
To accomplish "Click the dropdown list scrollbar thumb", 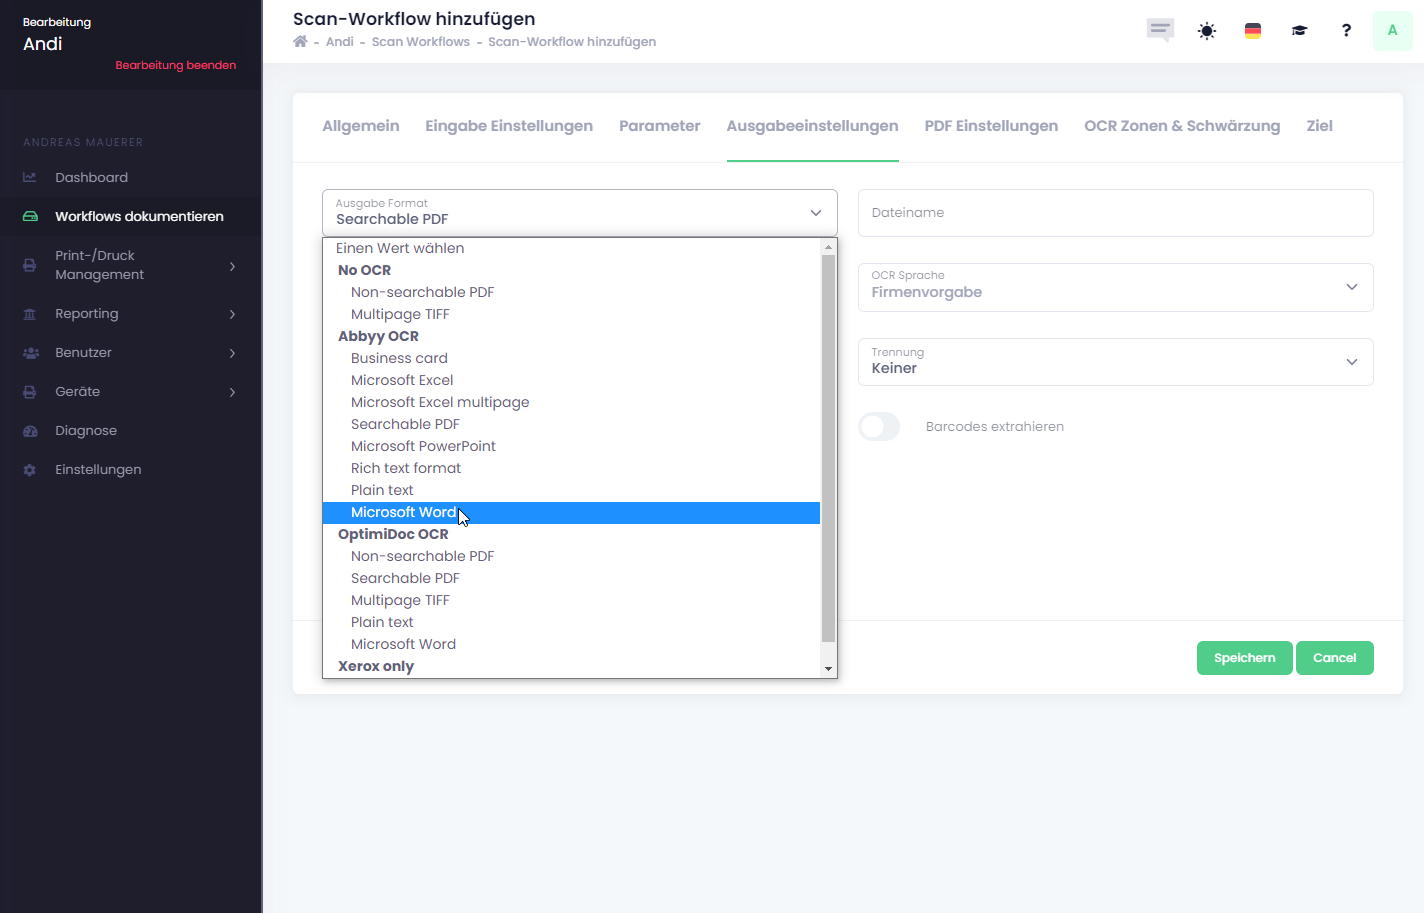I will tap(828, 448).
